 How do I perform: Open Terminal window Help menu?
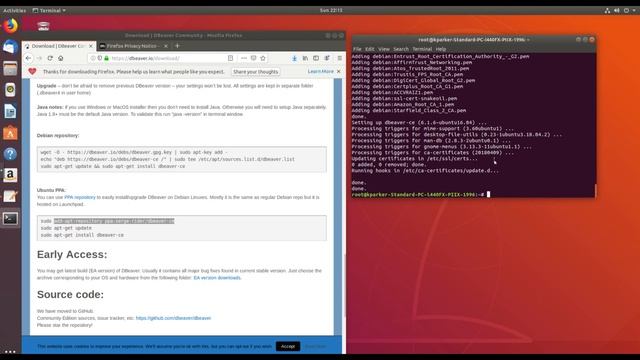[441, 49]
